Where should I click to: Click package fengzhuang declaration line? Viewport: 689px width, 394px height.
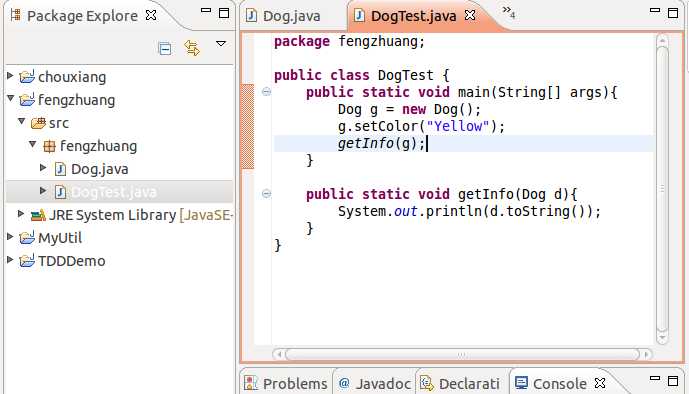click(349, 42)
